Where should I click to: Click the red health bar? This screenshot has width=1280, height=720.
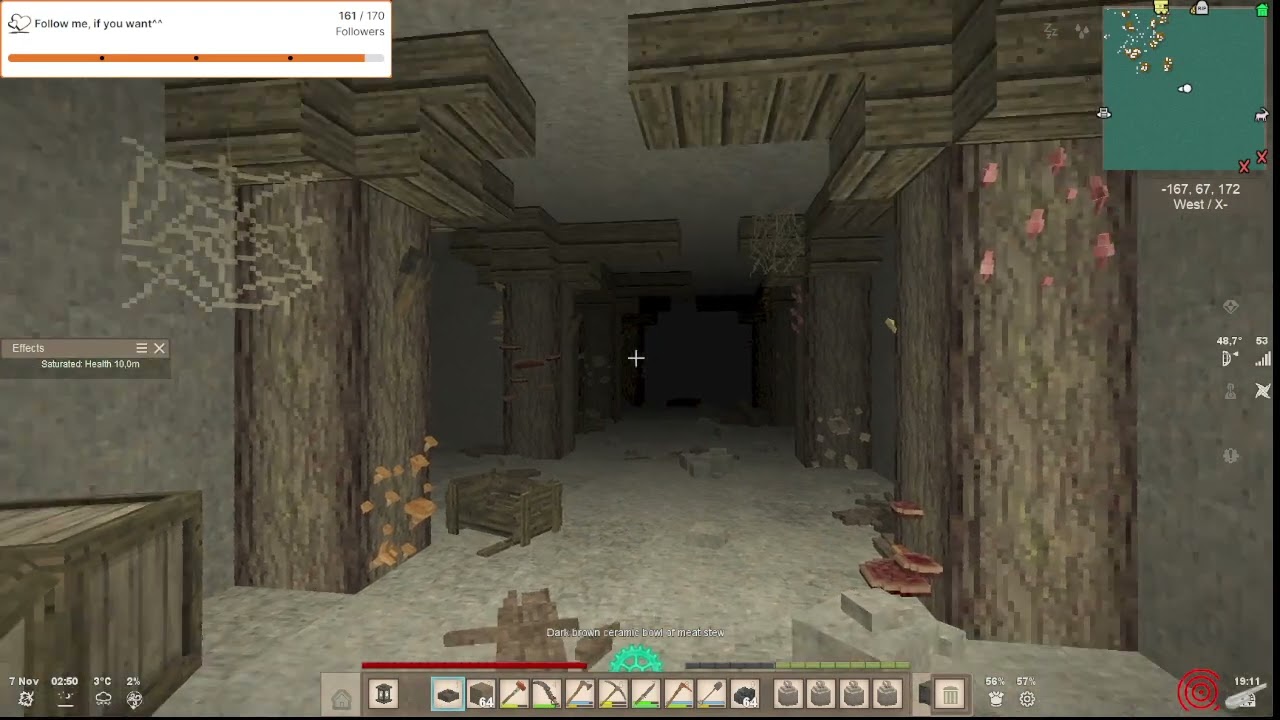point(474,665)
